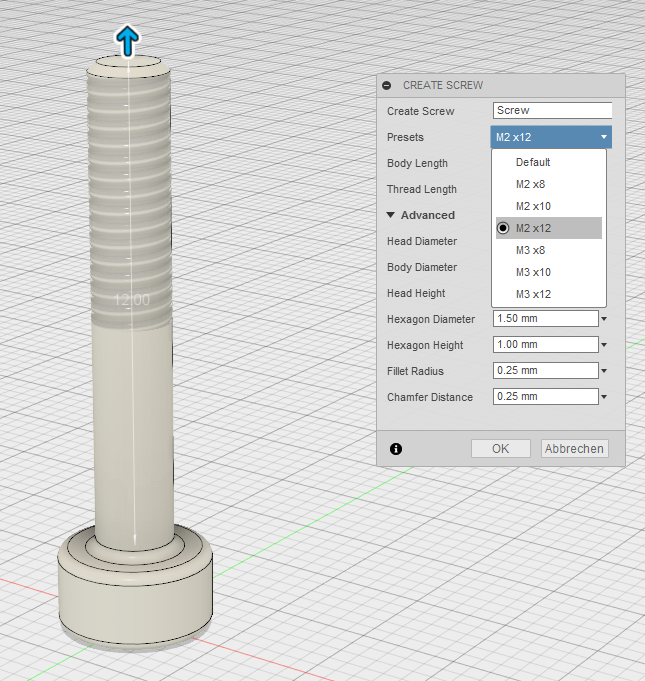Image resolution: width=645 pixels, height=681 pixels.
Task: Click the blue arrow manipulator above the screw
Action: click(127, 41)
